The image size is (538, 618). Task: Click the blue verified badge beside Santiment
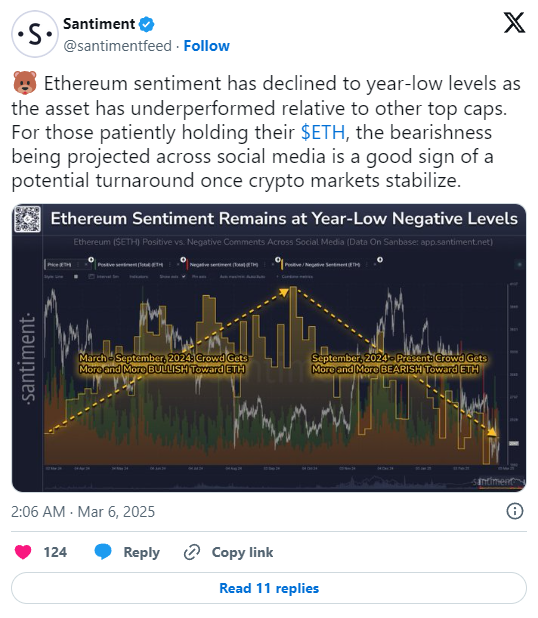[147, 24]
